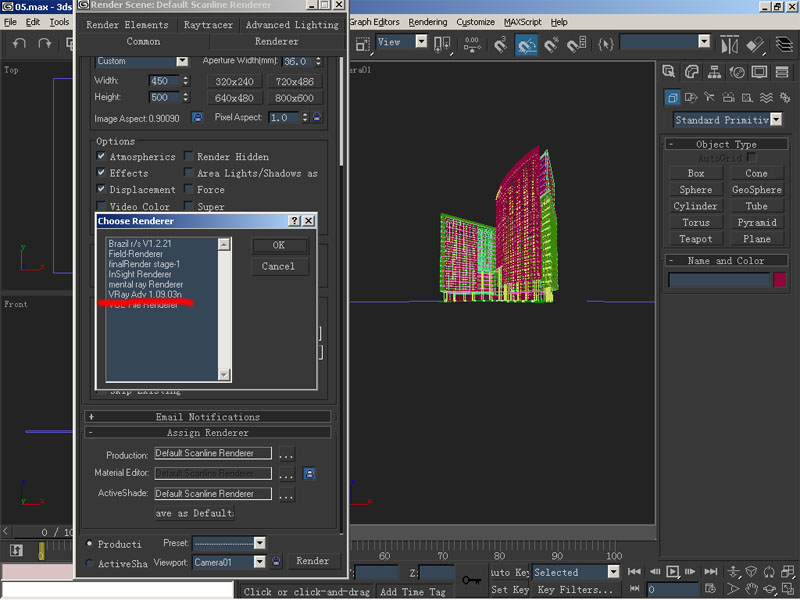Open the Display command panel icon
Screen dimensions: 800x600
click(x=759, y=72)
